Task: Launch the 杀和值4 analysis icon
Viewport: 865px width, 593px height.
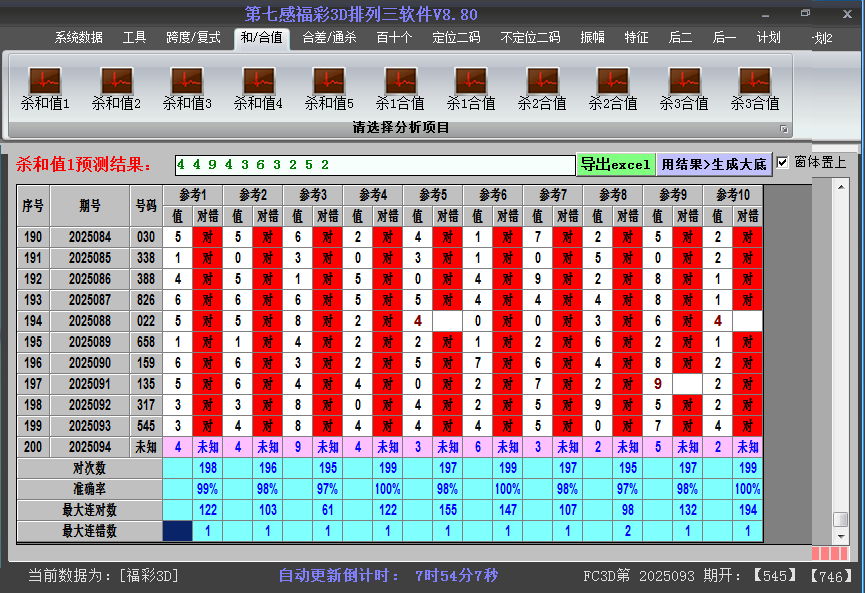Action: coord(258,89)
